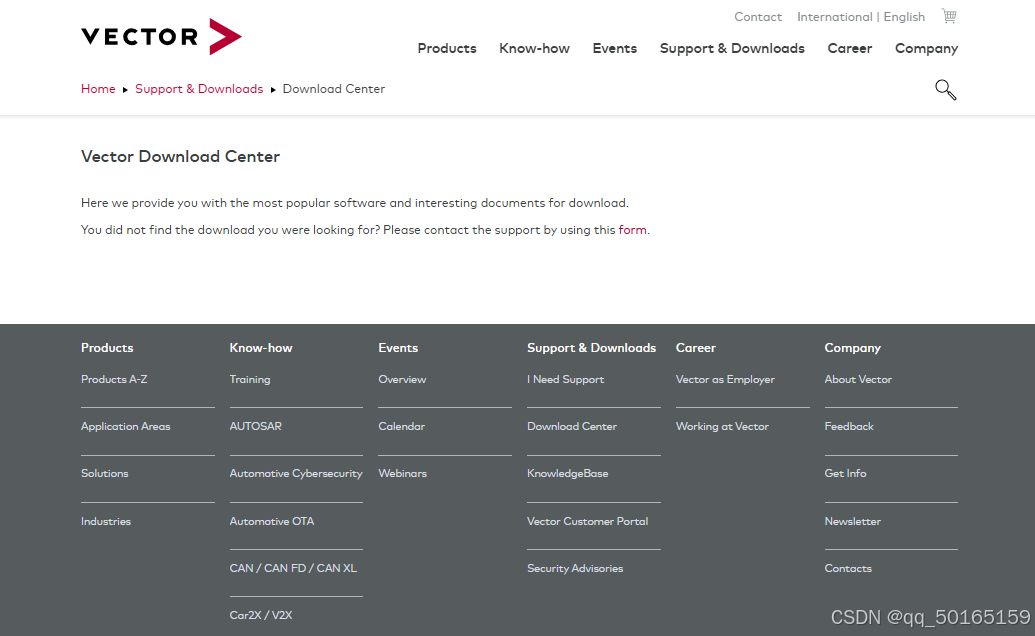Go to Support & Downloads breadcrumb
This screenshot has width=1035, height=636.
(x=199, y=88)
